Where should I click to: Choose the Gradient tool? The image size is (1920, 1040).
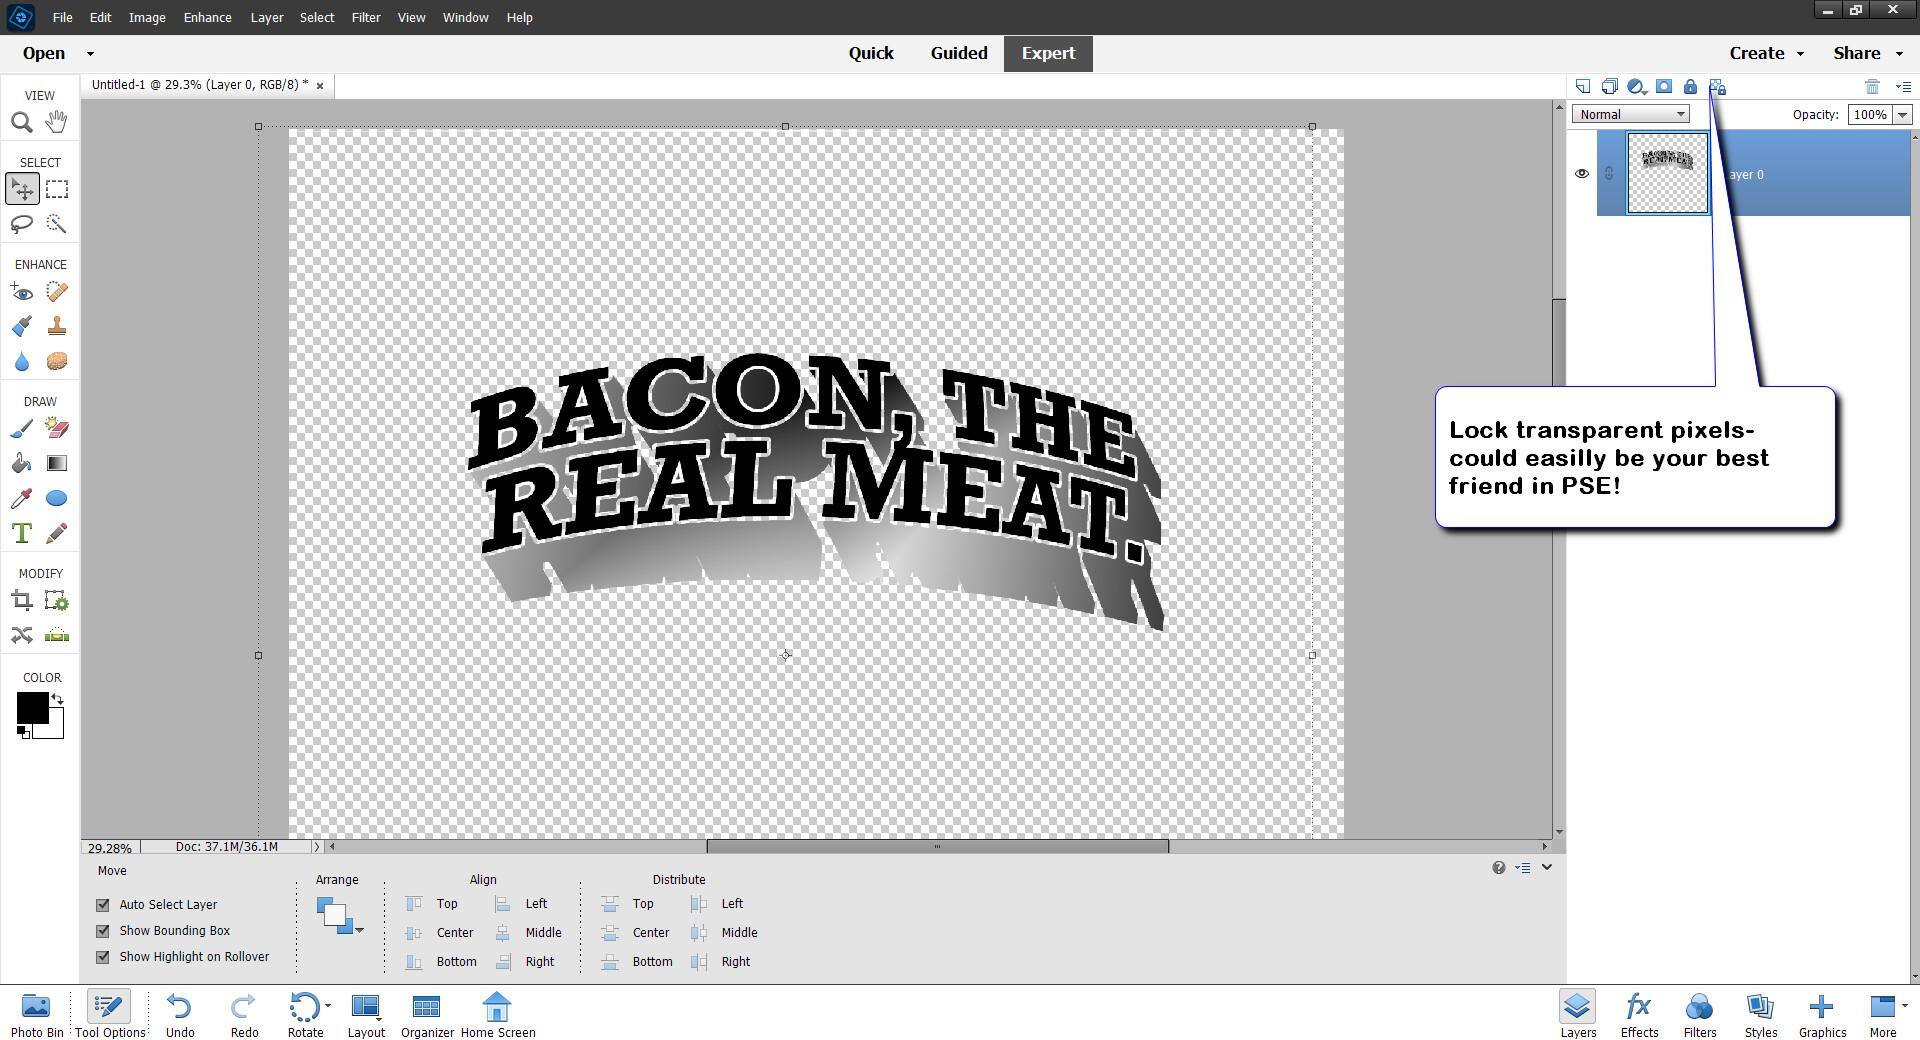[x=57, y=463]
